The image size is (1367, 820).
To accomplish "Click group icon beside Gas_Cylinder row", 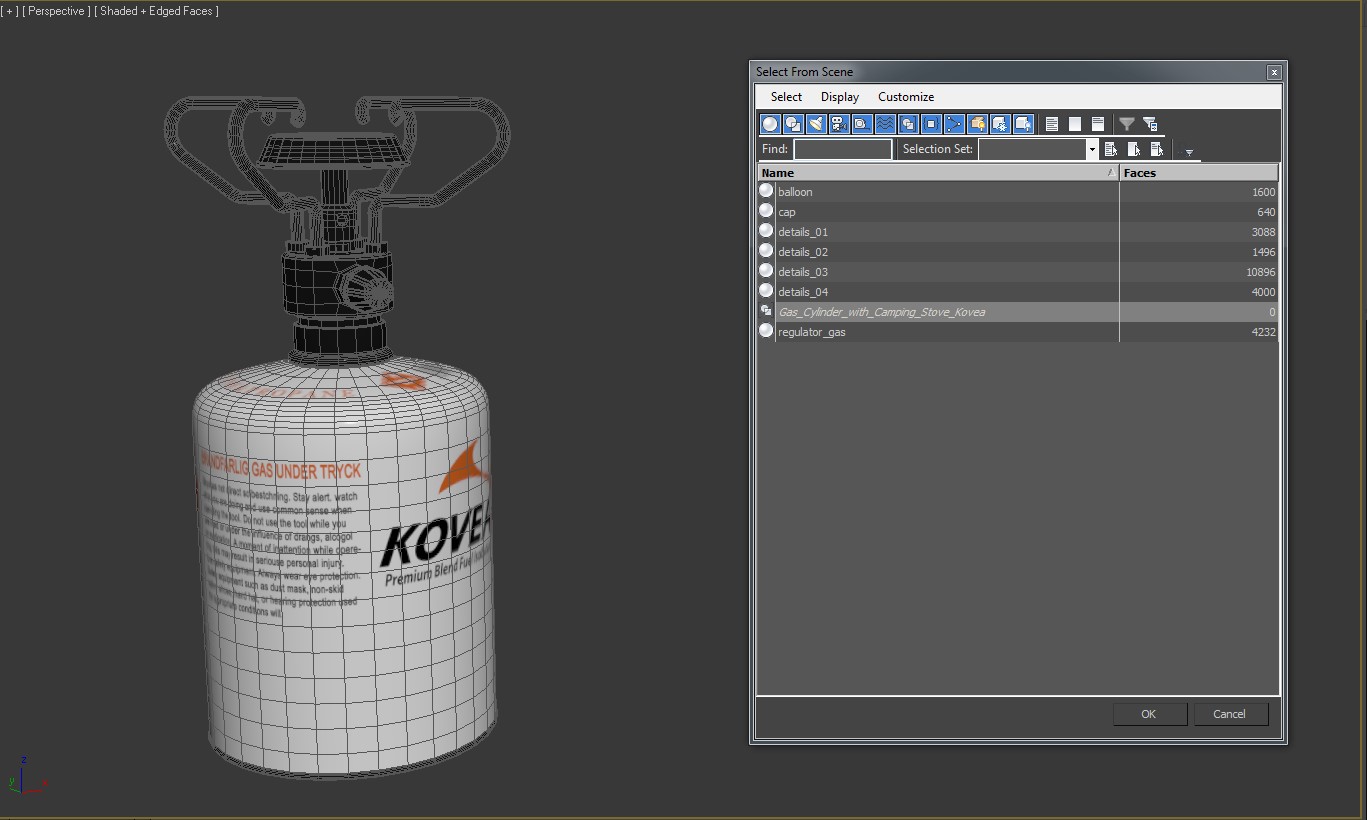I will (766, 311).
